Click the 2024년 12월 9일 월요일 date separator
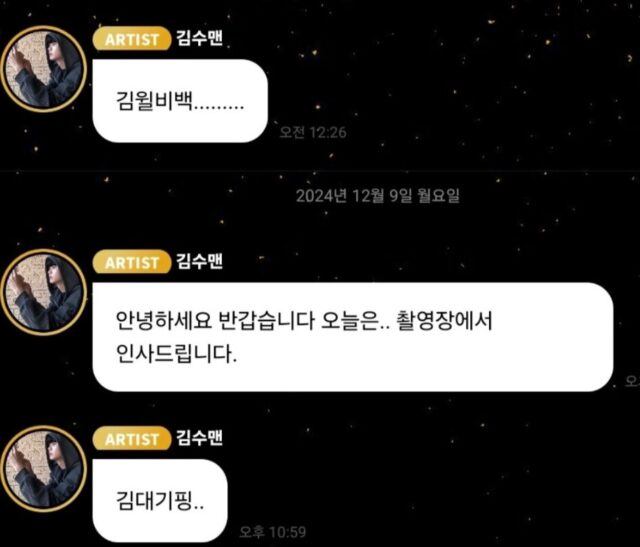 (377, 196)
